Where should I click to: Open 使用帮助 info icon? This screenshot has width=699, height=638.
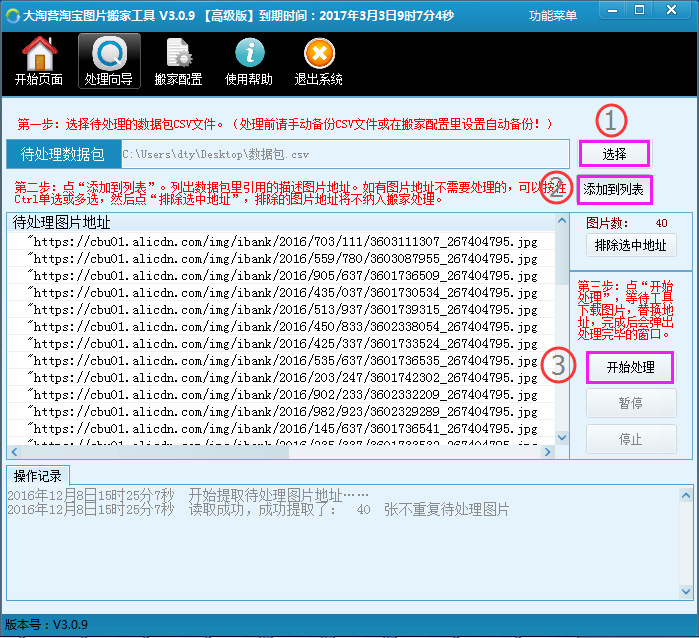click(x=249, y=61)
